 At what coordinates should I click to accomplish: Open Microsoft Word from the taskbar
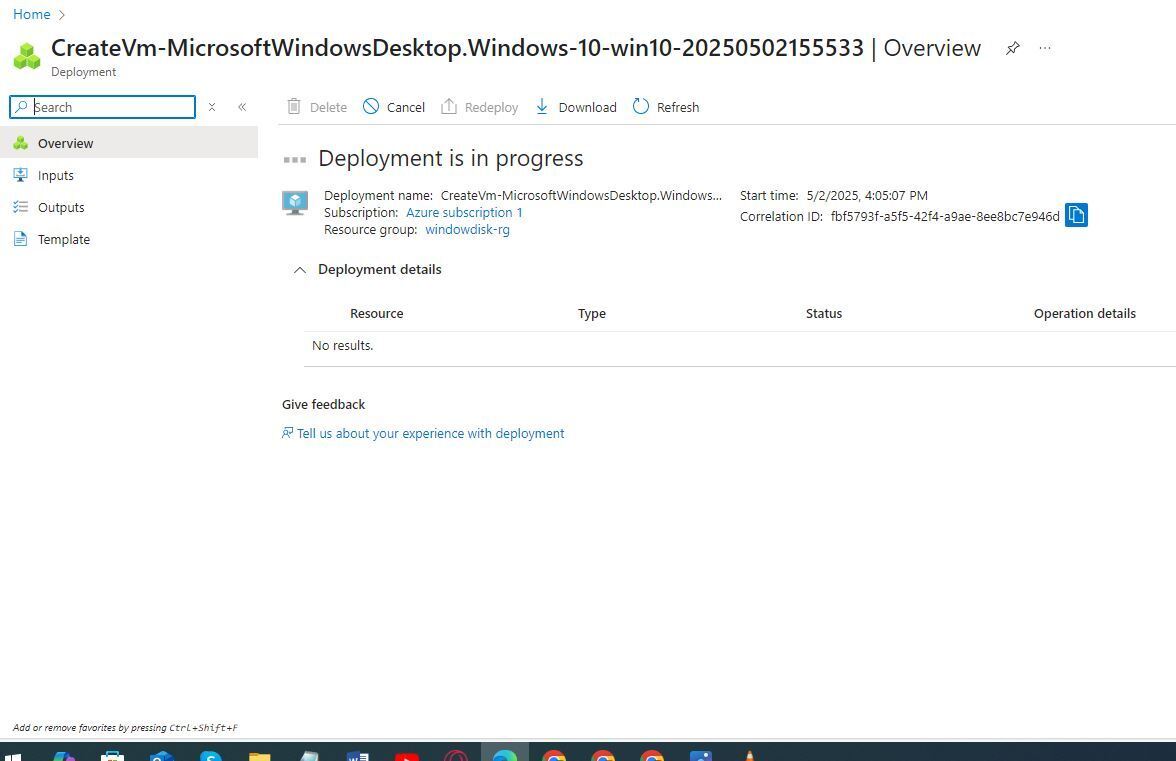pyautogui.click(x=358, y=756)
